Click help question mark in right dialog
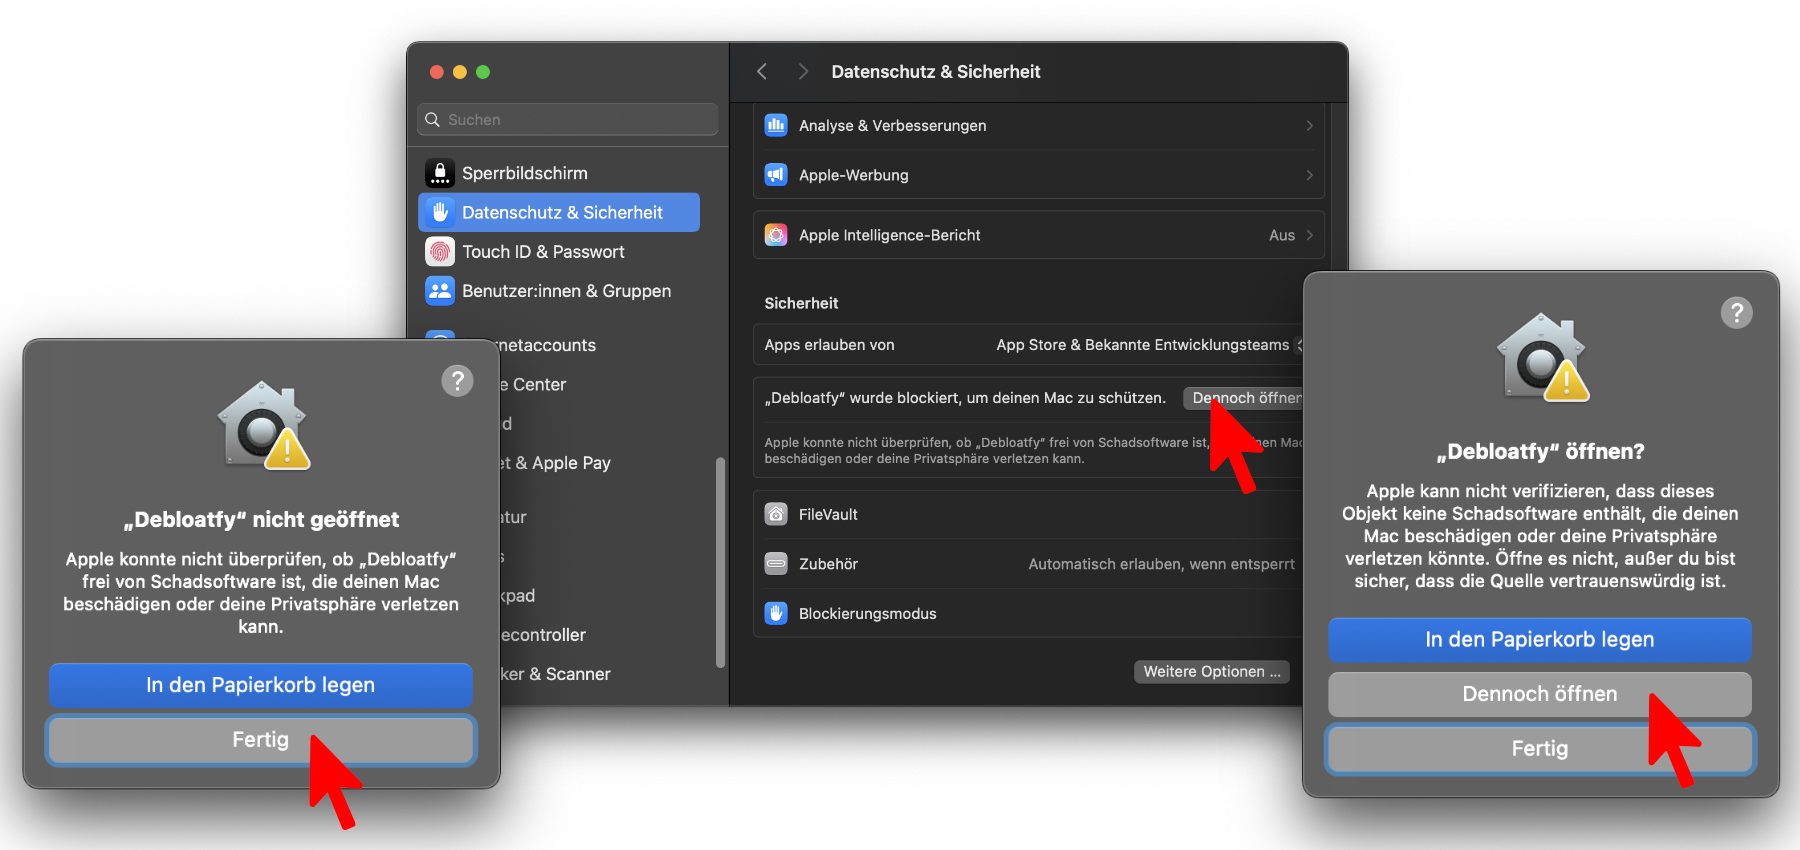Image resolution: width=1800 pixels, height=850 pixels. pos(1736,313)
